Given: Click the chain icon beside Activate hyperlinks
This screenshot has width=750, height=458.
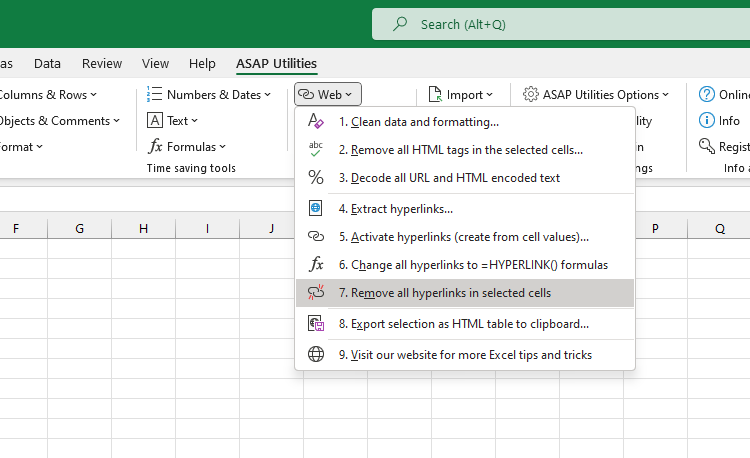Looking at the screenshot, I should click(316, 237).
